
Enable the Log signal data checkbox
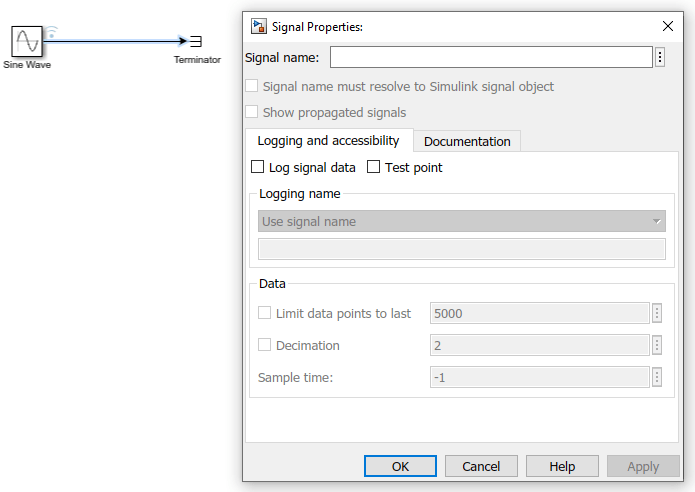click(x=258, y=167)
